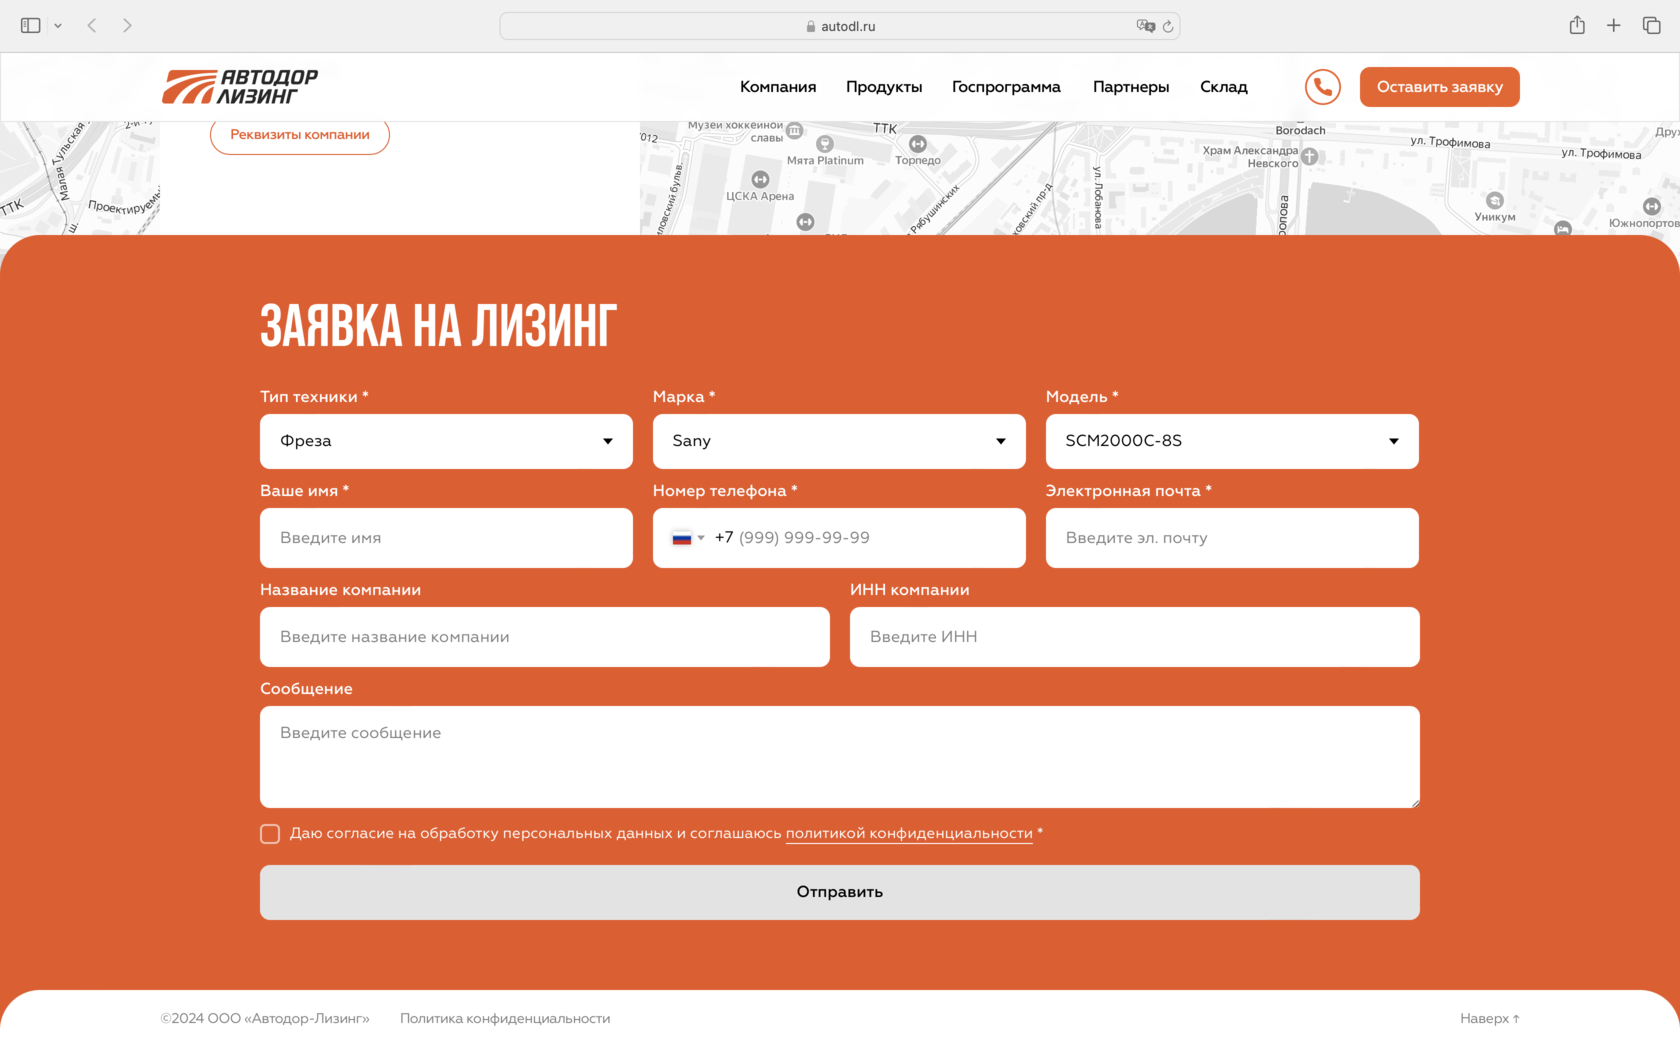Click the Музей хоккейной славы map marker
1680x1050 pixels.
click(x=795, y=130)
